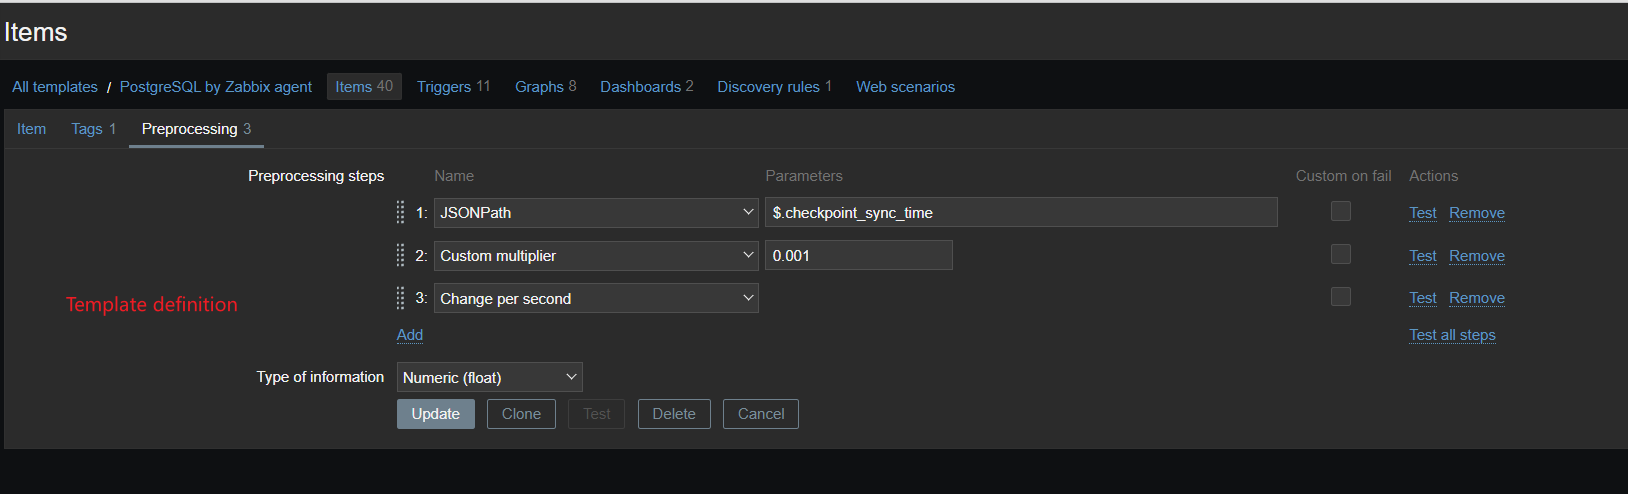Check Custom on fail for Change per second
This screenshot has width=1628, height=494.
pos(1341,297)
